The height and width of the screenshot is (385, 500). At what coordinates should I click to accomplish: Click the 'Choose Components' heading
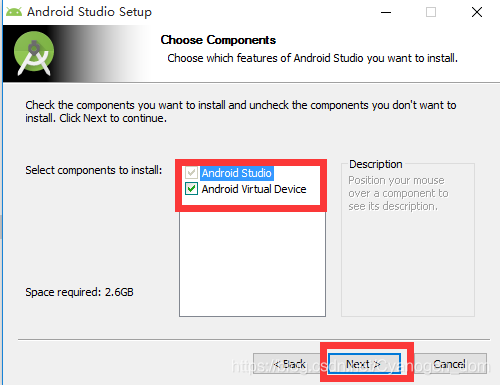(218, 40)
